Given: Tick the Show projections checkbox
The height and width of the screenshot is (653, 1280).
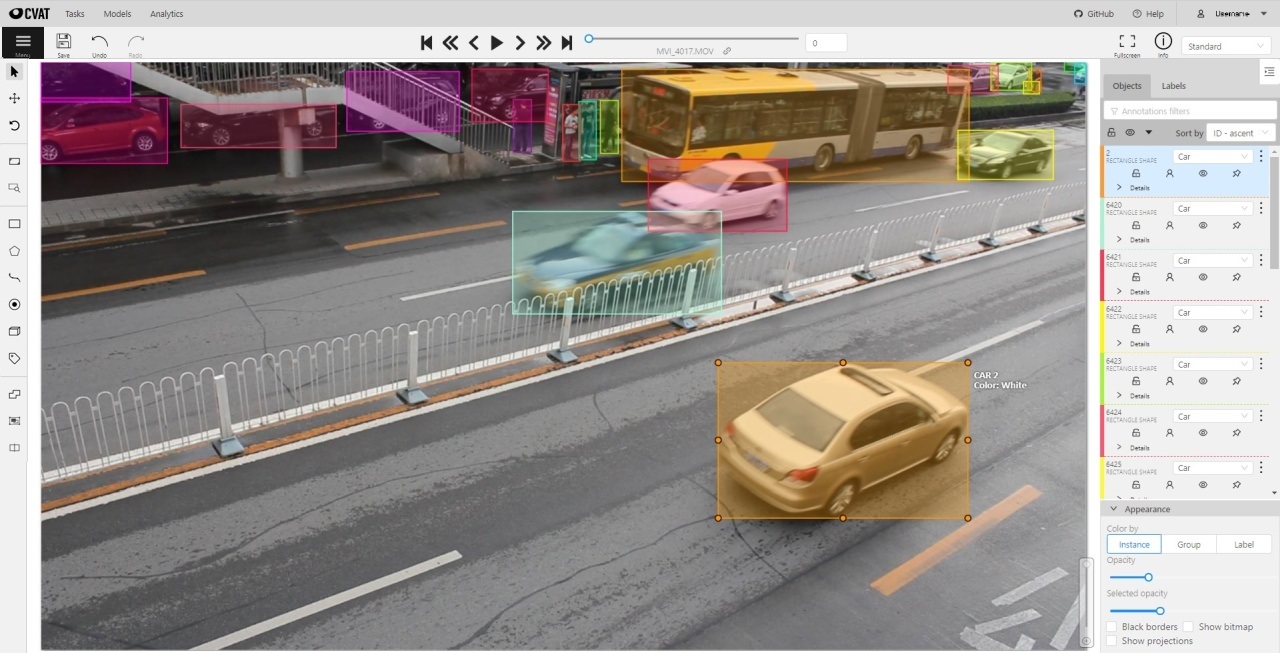Looking at the screenshot, I should coord(1112,641).
